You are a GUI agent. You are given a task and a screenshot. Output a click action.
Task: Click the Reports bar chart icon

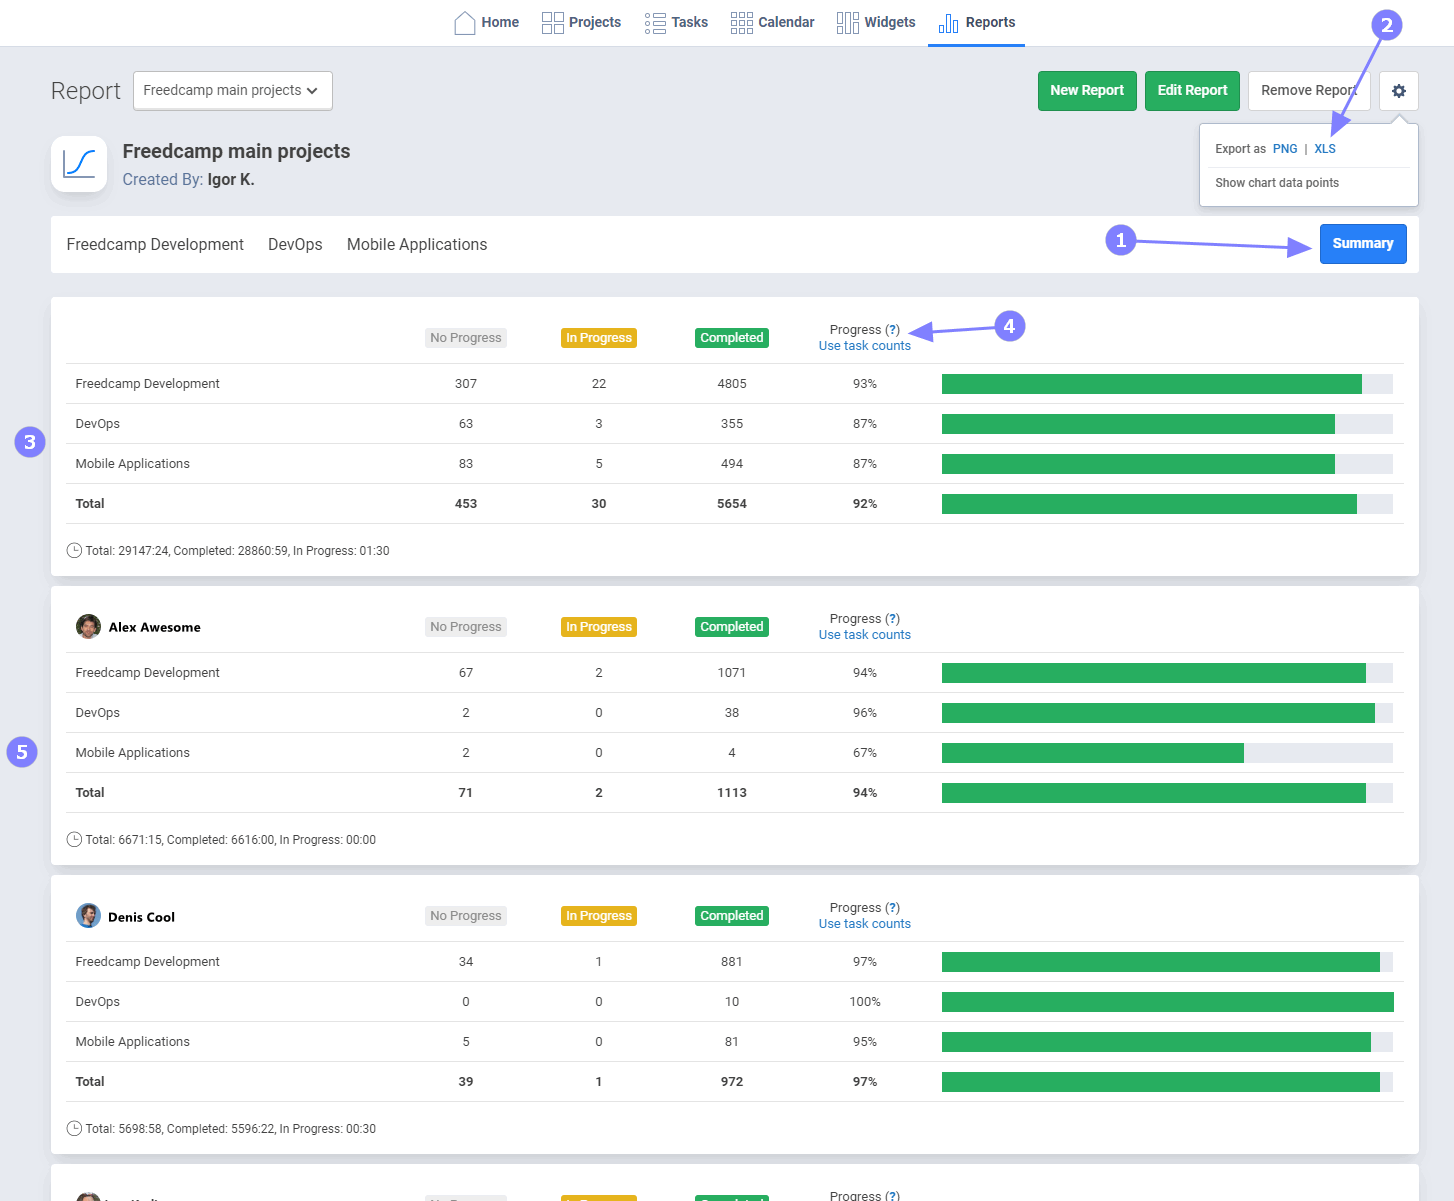[x=948, y=22]
